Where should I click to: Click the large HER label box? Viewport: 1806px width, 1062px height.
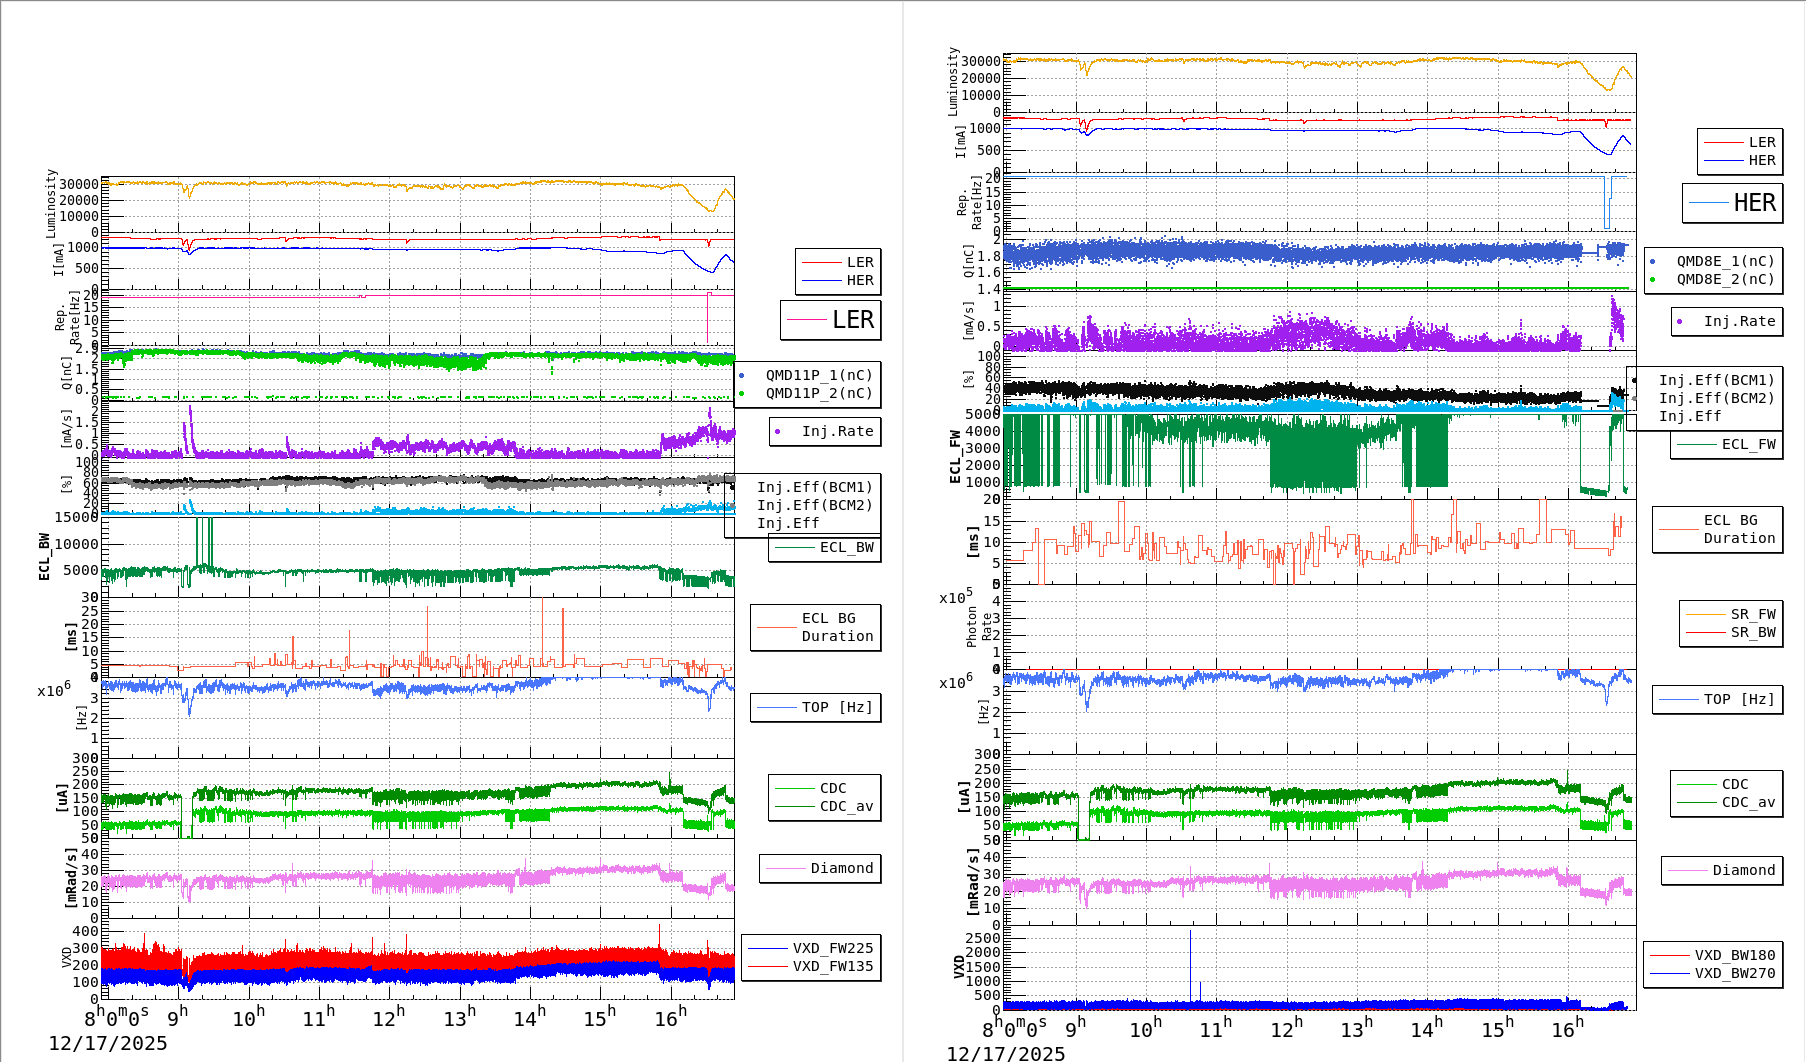click(1733, 203)
